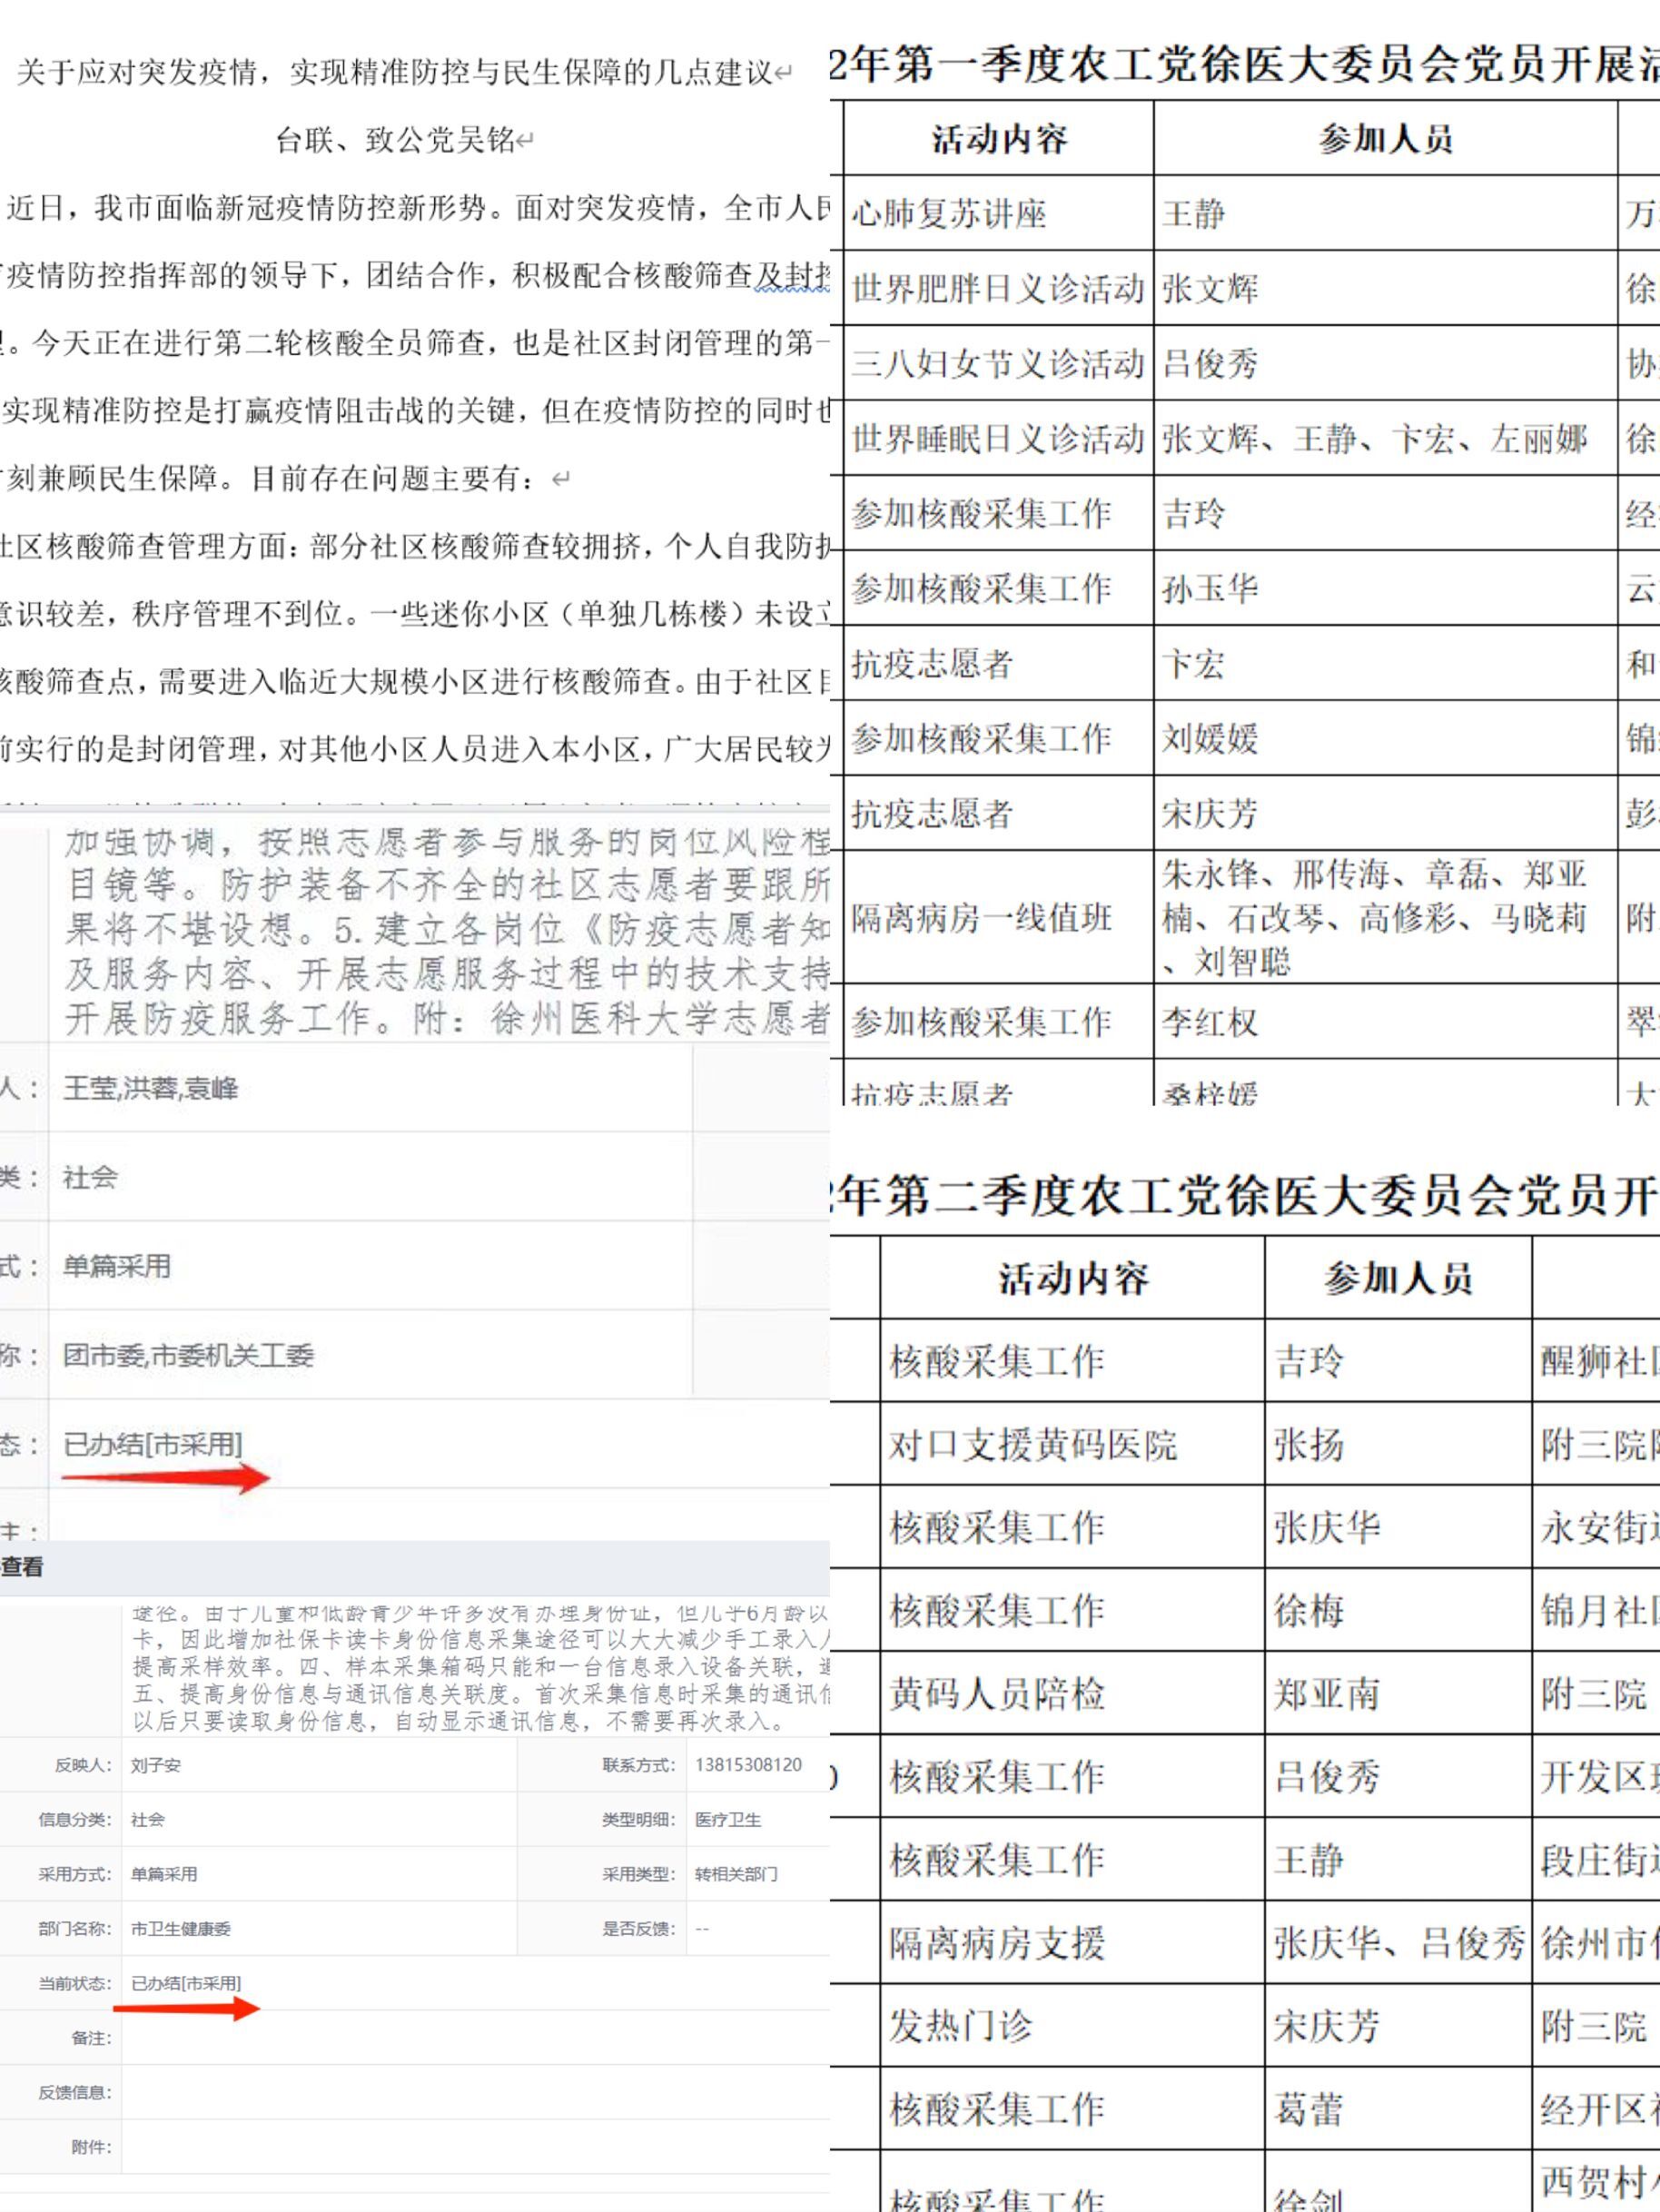Click the 市卫生健康委 department value

pyautogui.click(x=181, y=1929)
